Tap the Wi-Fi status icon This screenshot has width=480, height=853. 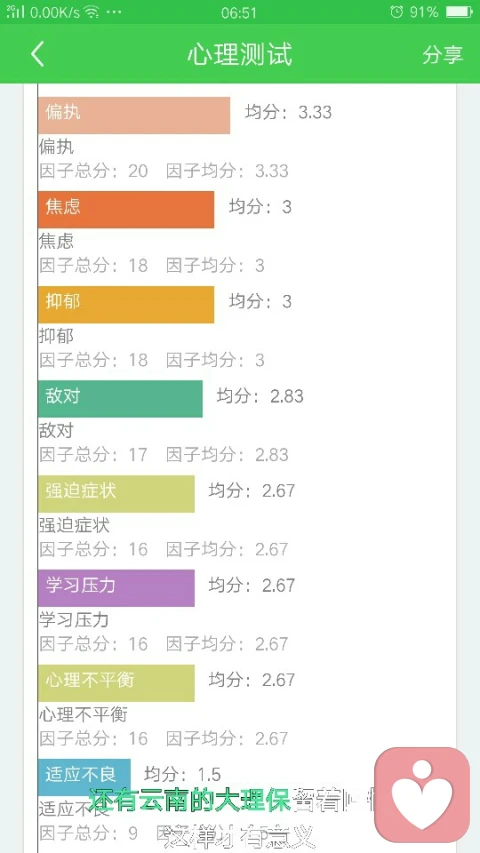(91, 12)
